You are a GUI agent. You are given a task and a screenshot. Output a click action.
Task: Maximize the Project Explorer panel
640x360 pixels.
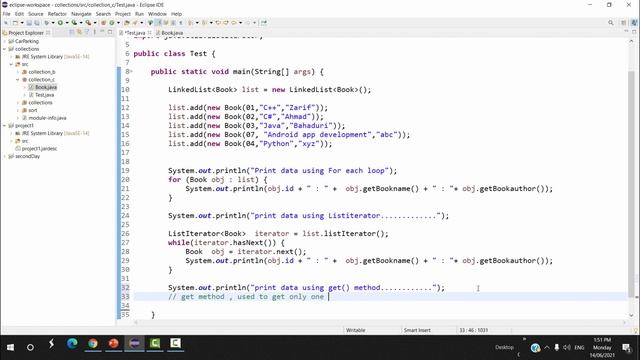click(110, 32)
